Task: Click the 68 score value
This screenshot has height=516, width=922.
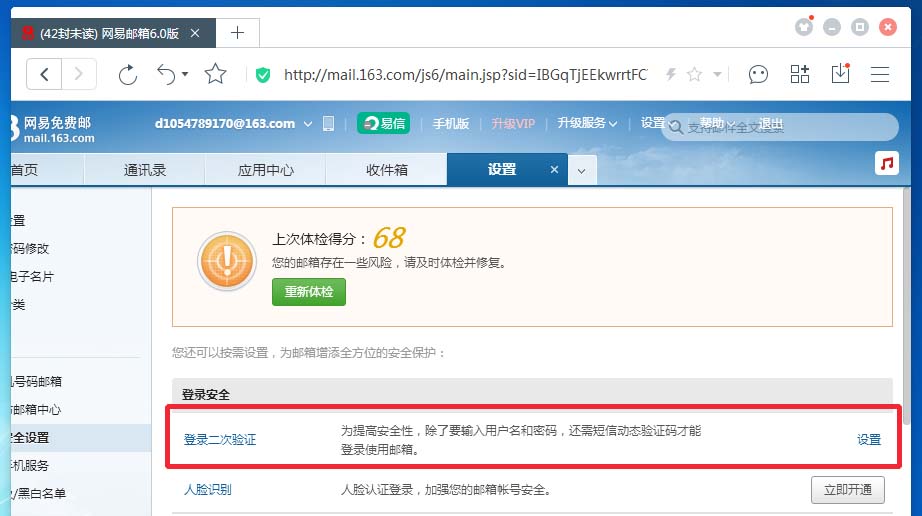Action: click(389, 238)
